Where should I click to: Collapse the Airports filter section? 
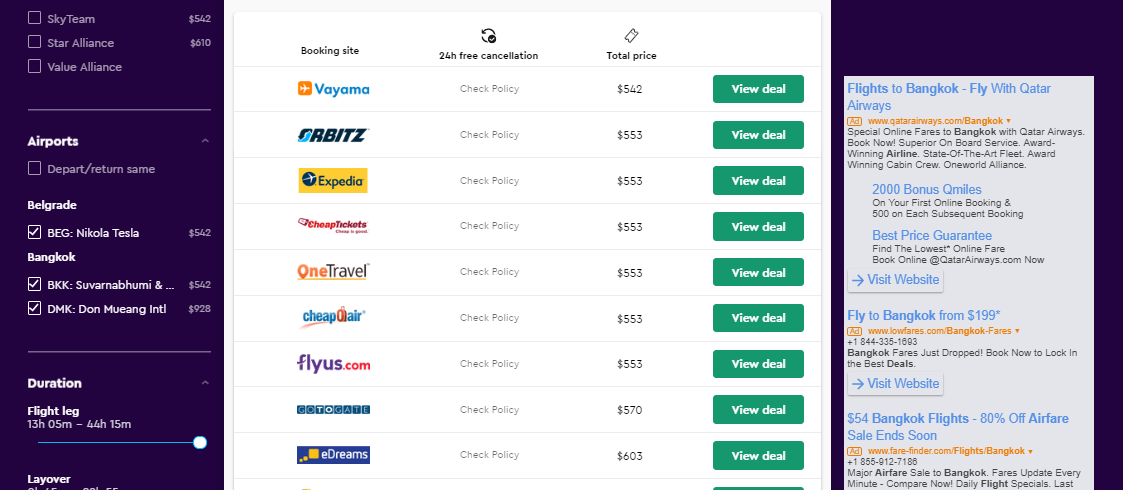205,141
